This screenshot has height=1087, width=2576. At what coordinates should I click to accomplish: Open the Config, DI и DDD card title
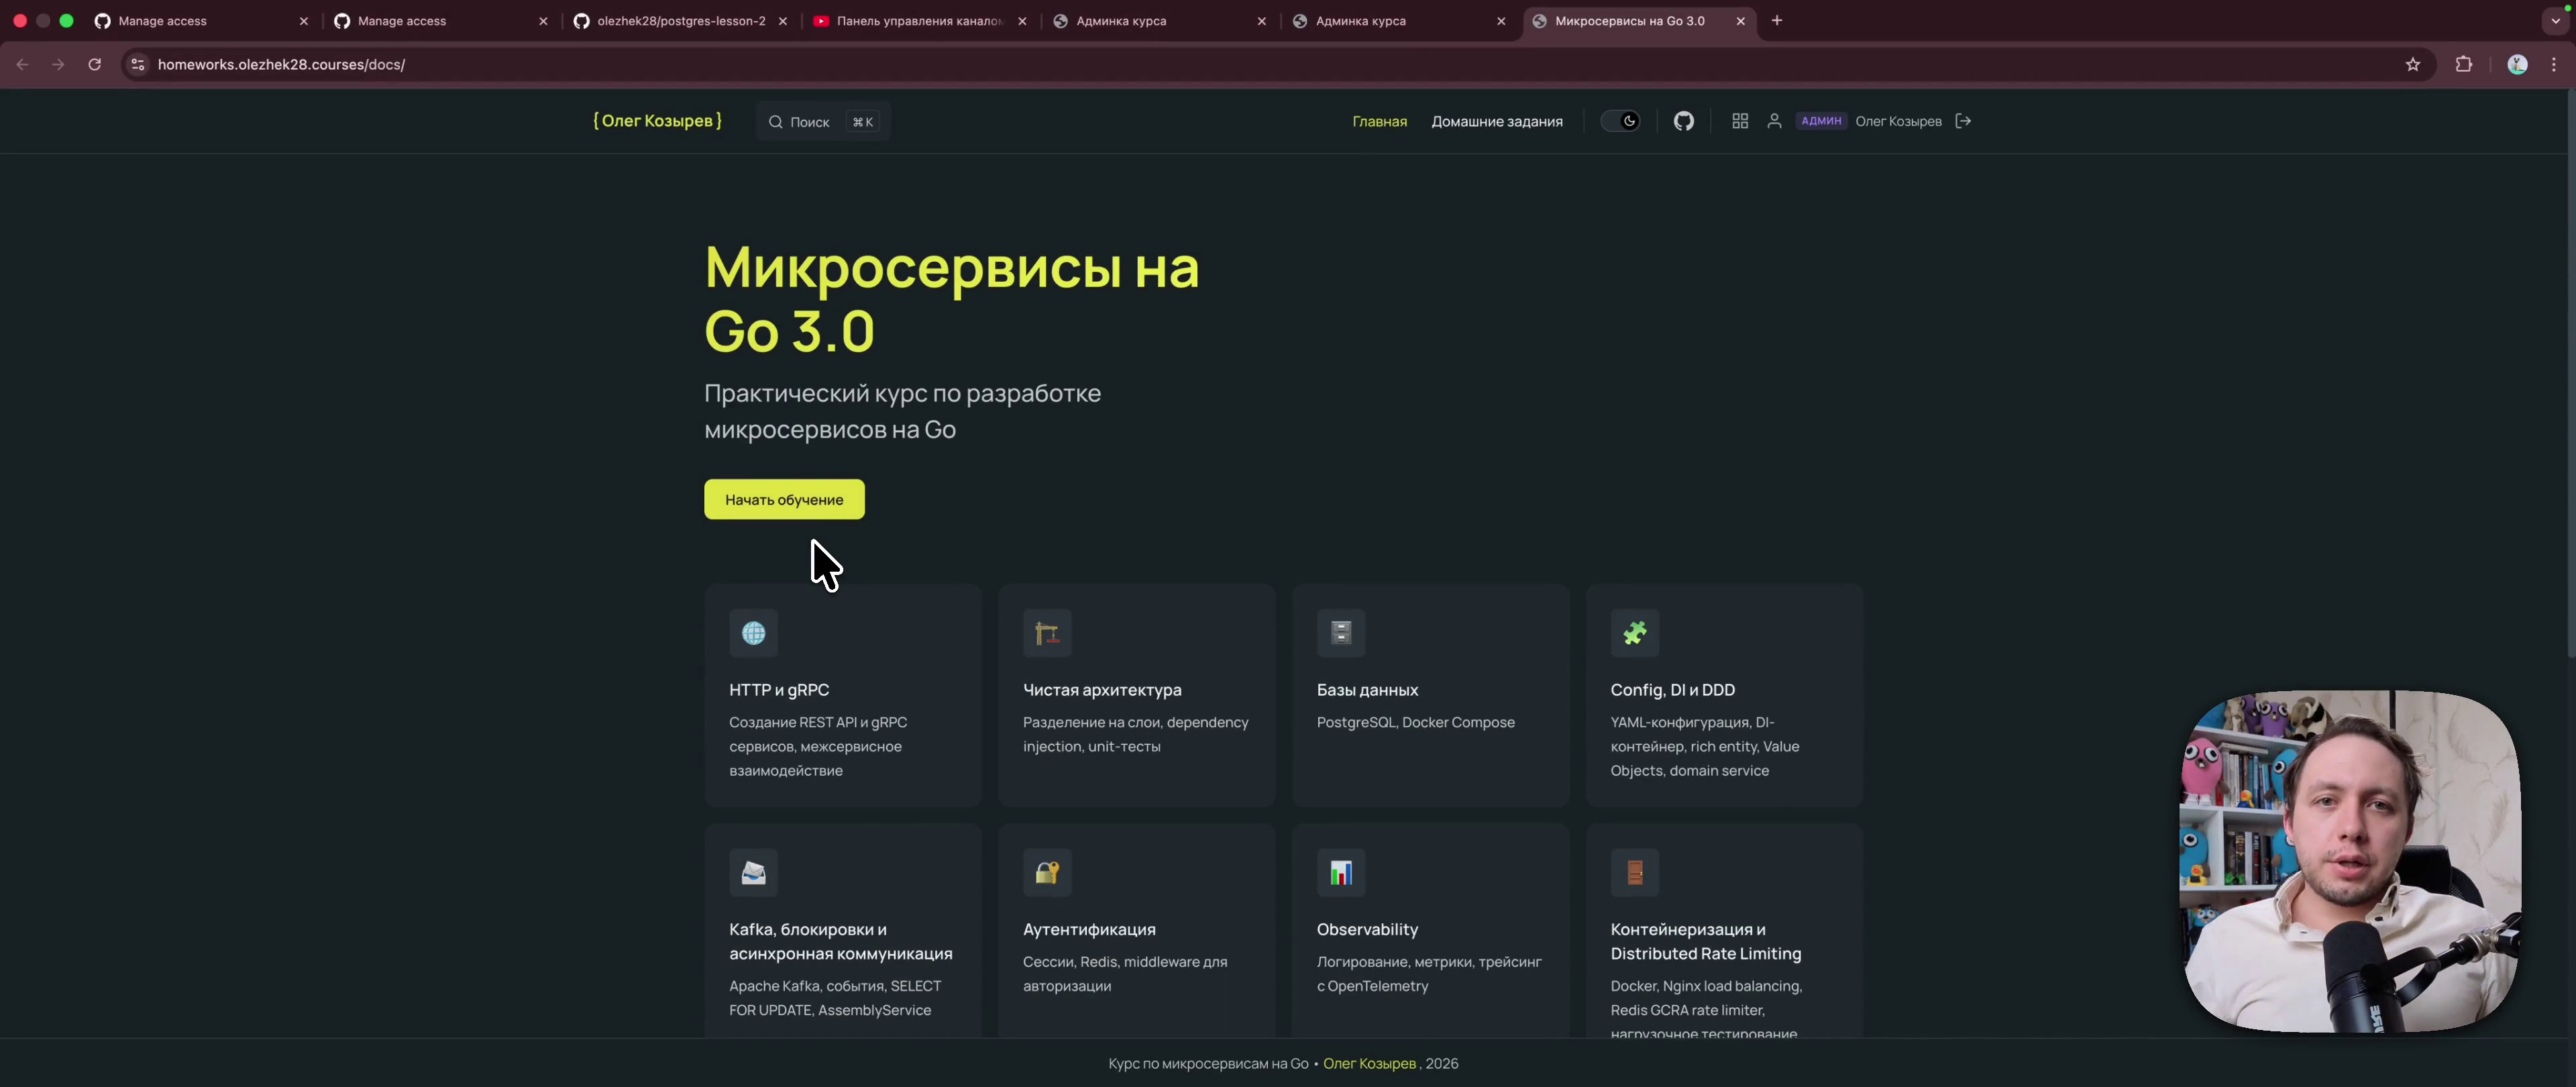1672,690
